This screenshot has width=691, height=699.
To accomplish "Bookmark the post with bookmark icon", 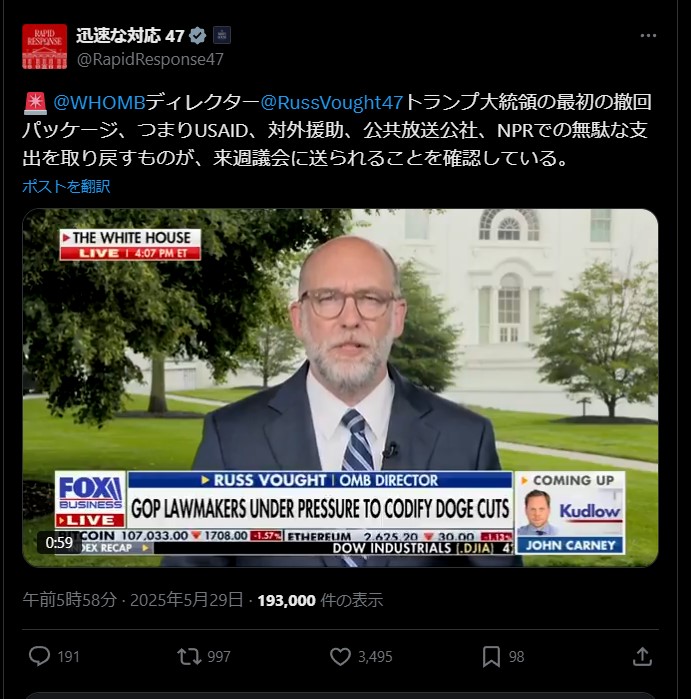I will (491, 657).
